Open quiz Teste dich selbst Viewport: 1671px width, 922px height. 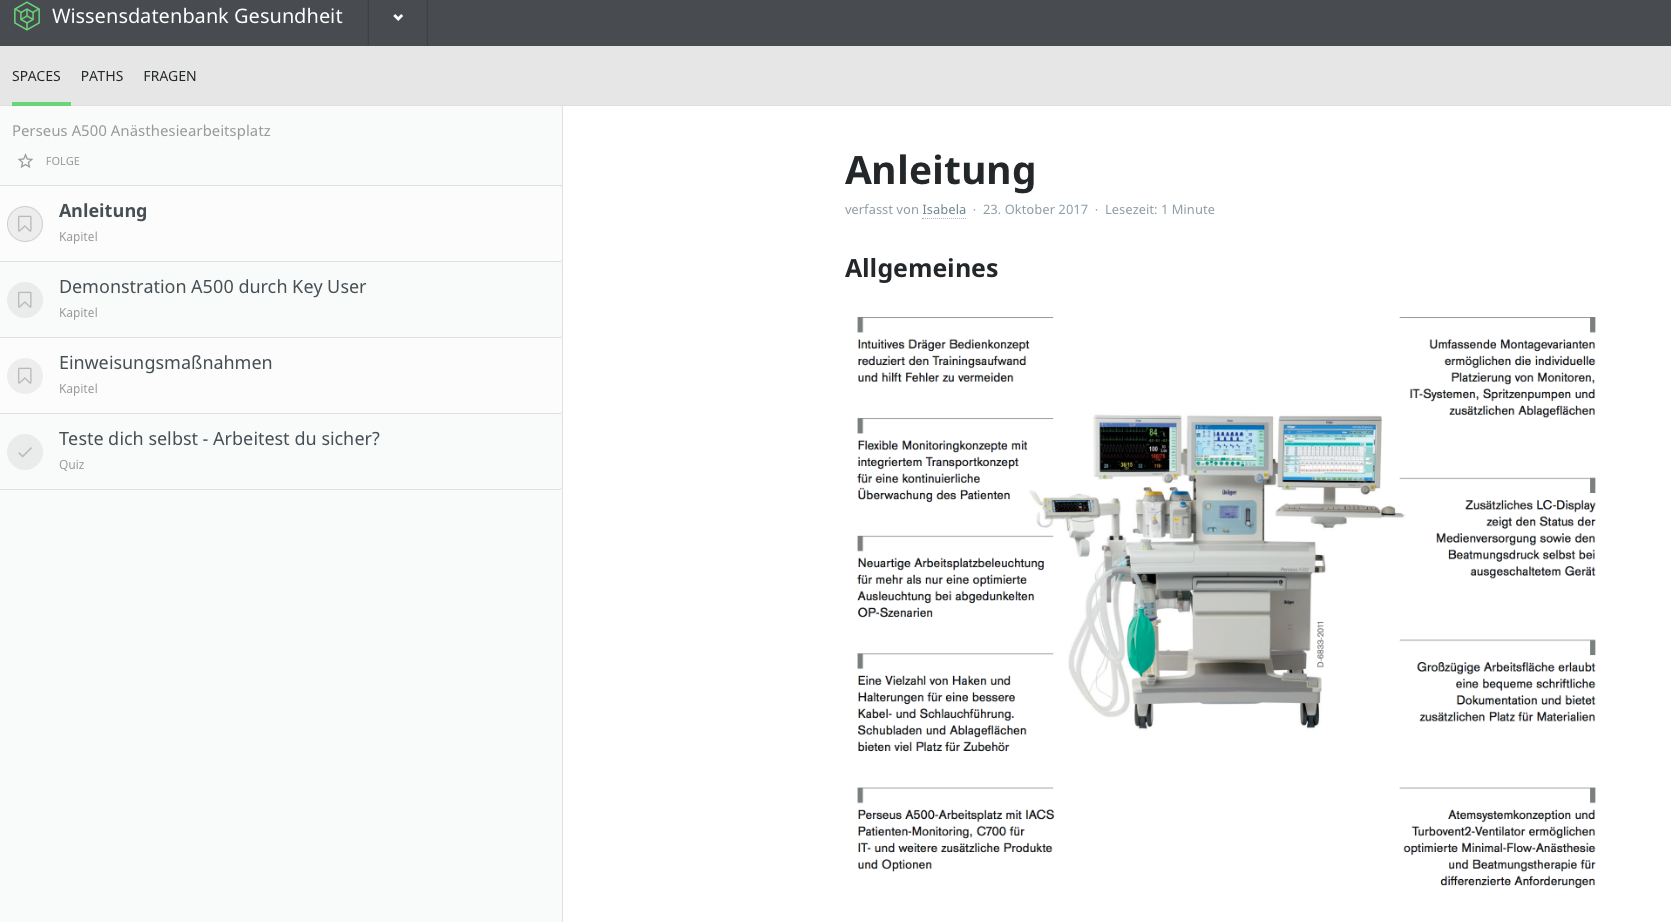(x=281, y=452)
